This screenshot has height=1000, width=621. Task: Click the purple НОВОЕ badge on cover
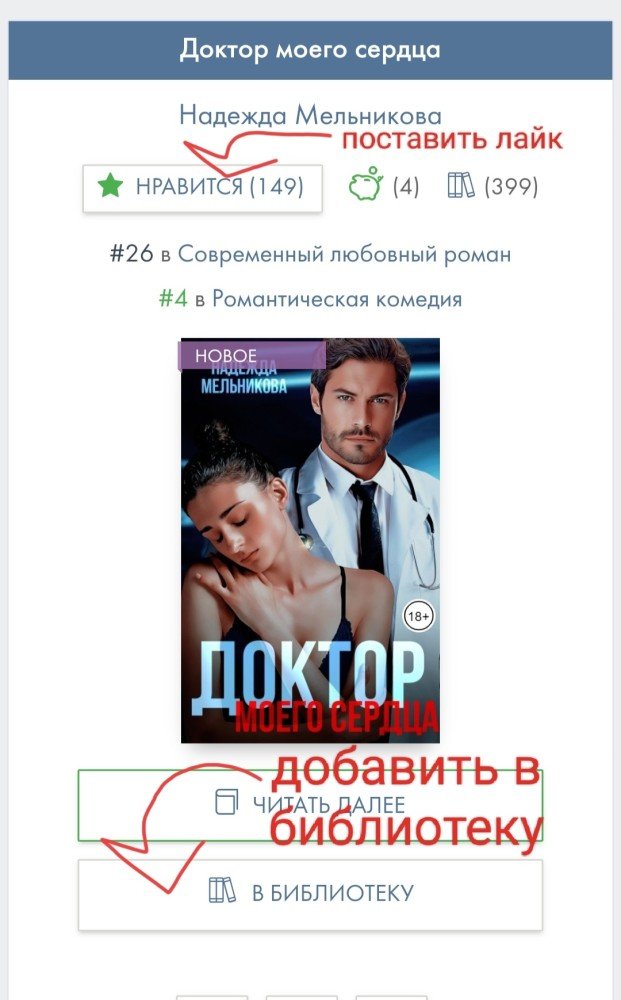tap(252, 355)
